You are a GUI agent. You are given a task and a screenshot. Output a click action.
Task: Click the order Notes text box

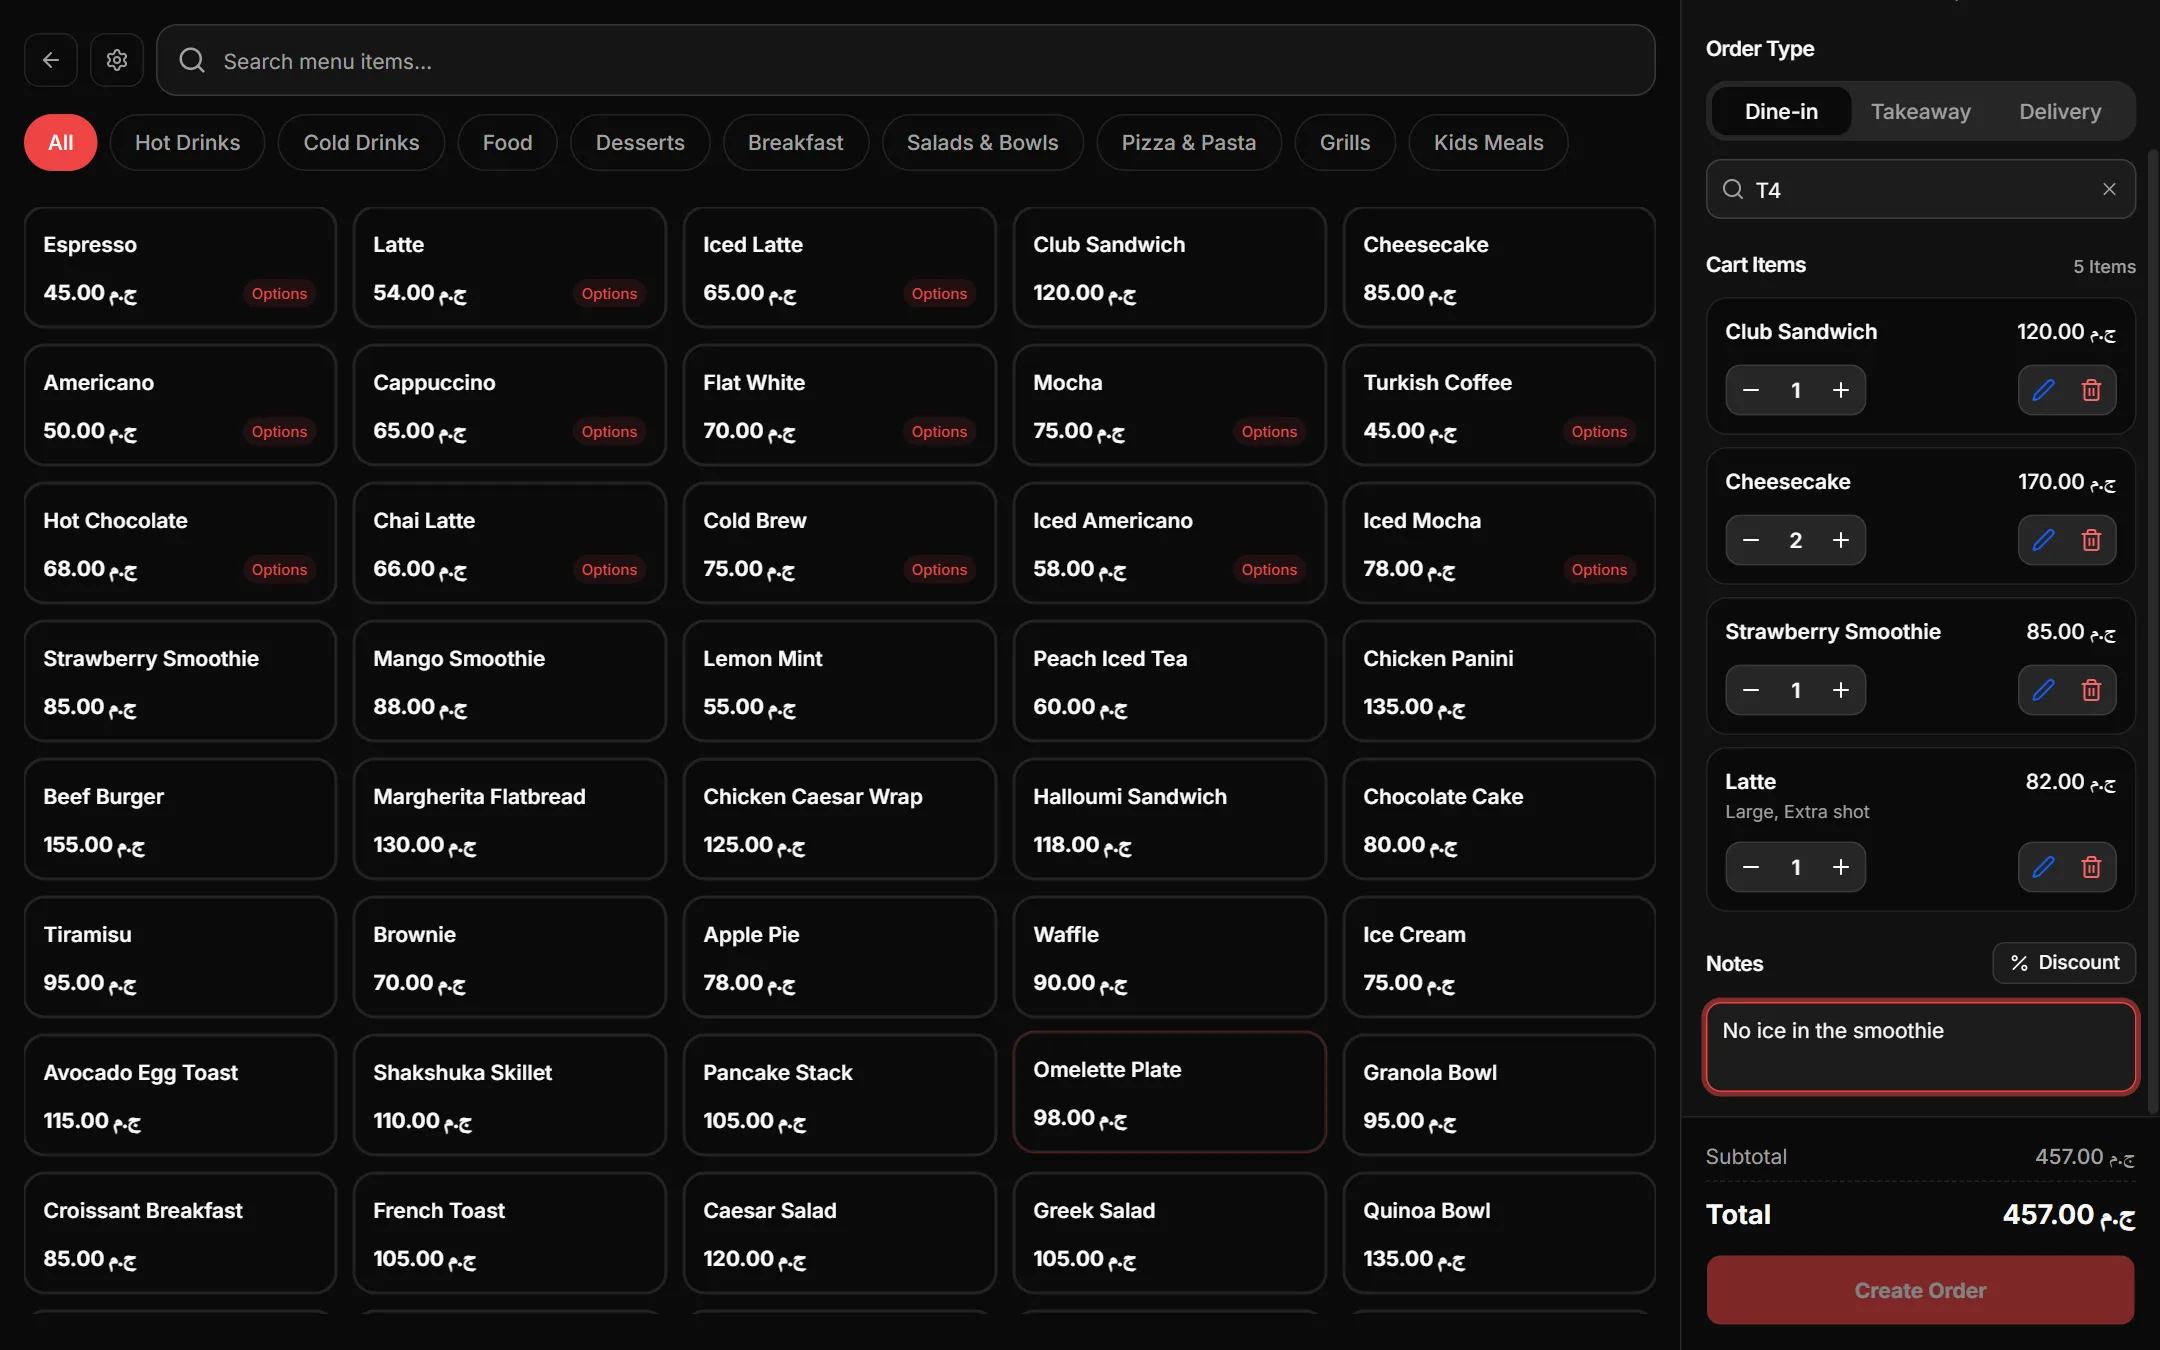[x=1920, y=1047]
